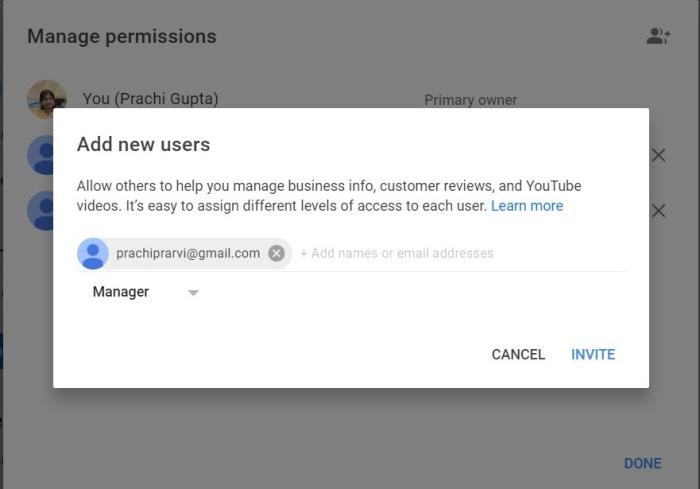Click the Add new users title
Image resolution: width=700 pixels, height=489 pixels.
click(143, 144)
